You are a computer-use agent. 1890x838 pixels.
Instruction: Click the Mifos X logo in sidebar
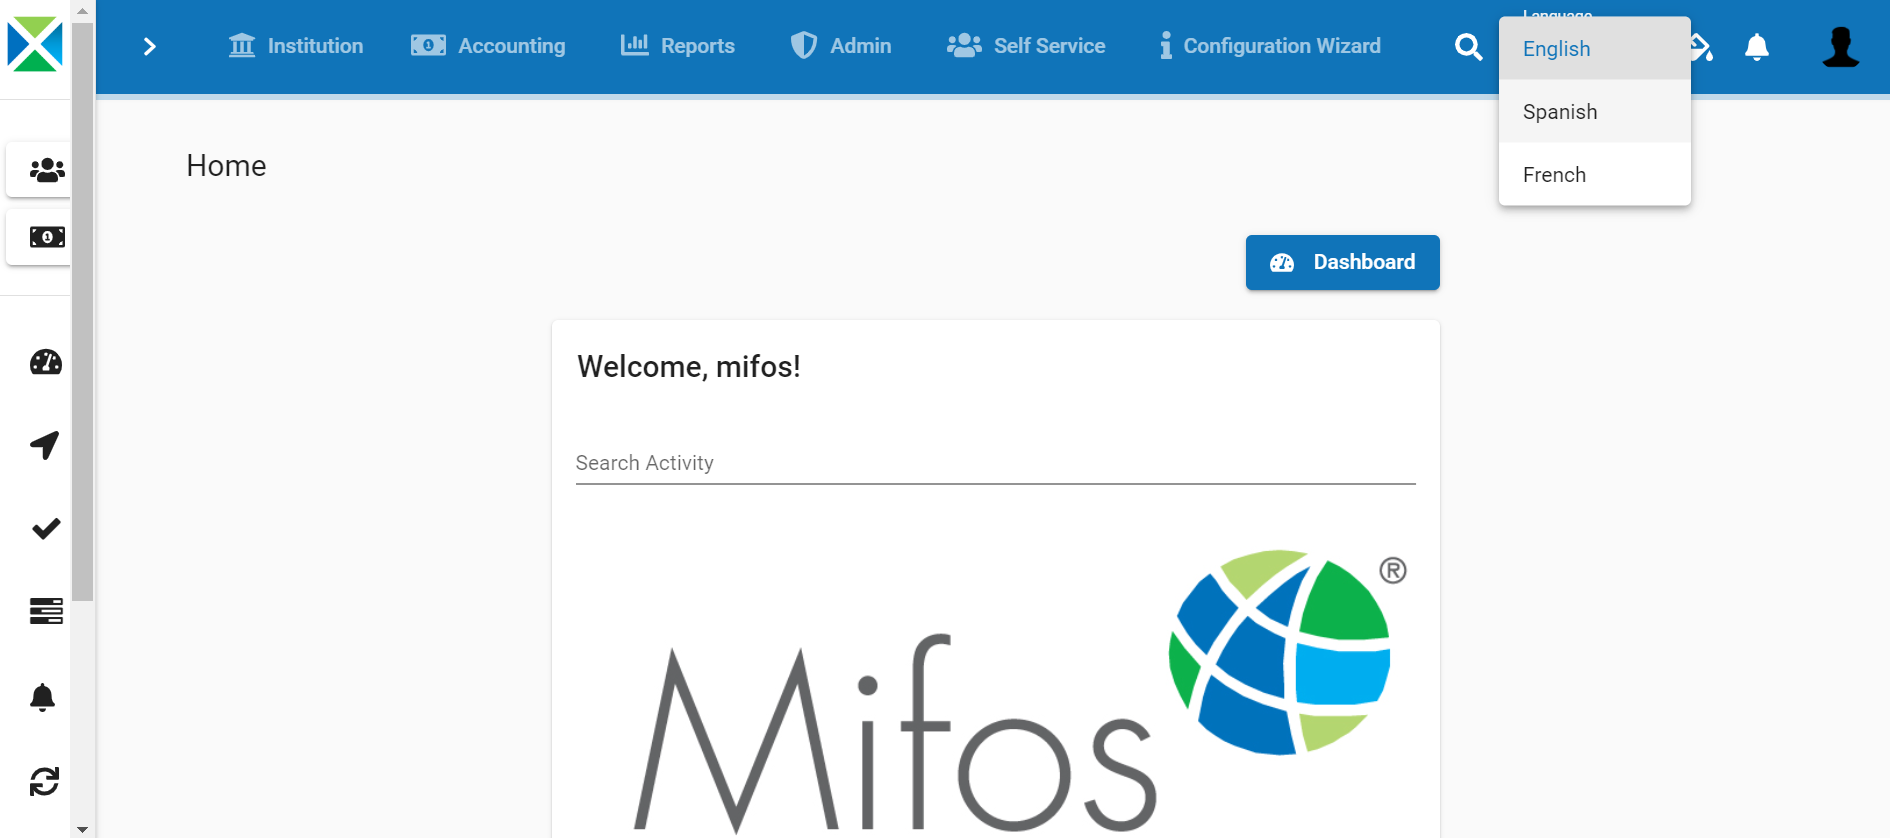[x=35, y=44]
